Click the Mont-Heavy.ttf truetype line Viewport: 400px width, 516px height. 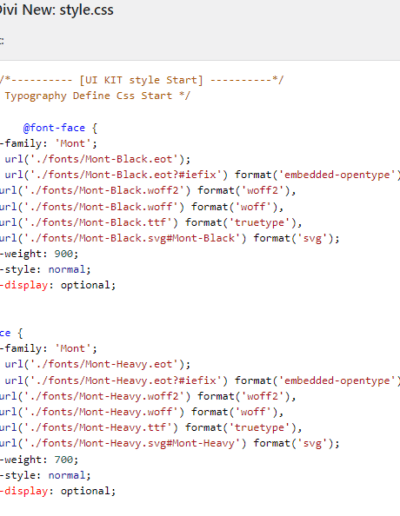tap(151, 428)
